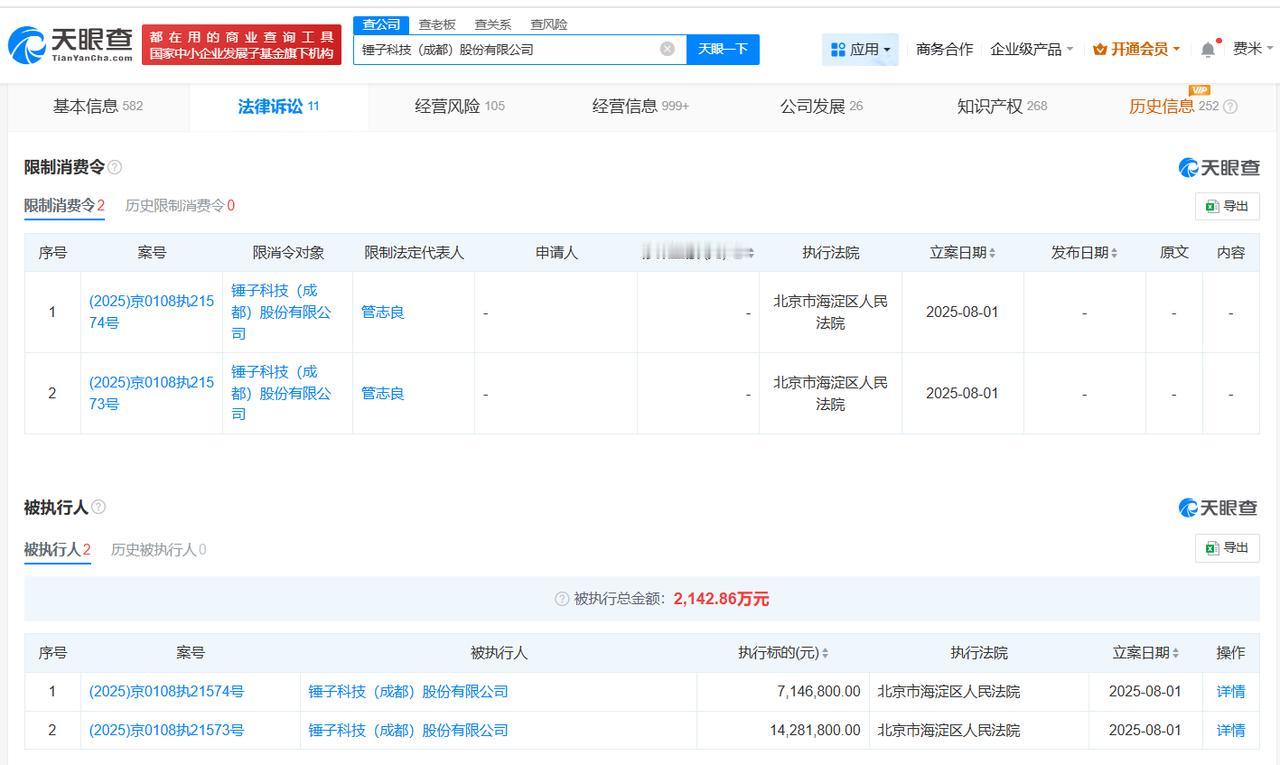The width and height of the screenshot is (1280, 765).
Task: Select 查公司 search tab
Action: [x=381, y=24]
